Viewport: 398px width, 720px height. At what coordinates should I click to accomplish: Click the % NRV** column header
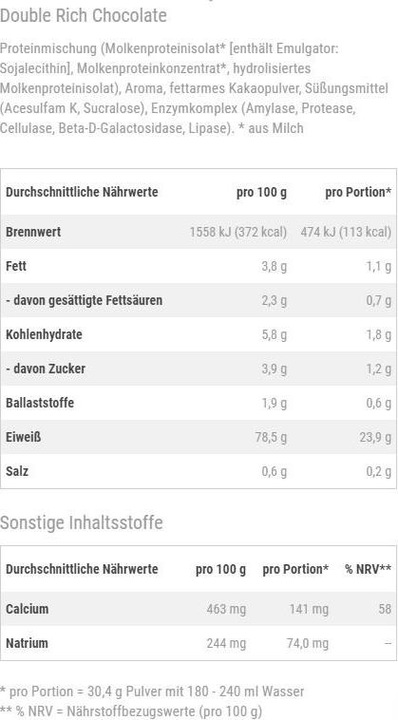coord(368,569)
